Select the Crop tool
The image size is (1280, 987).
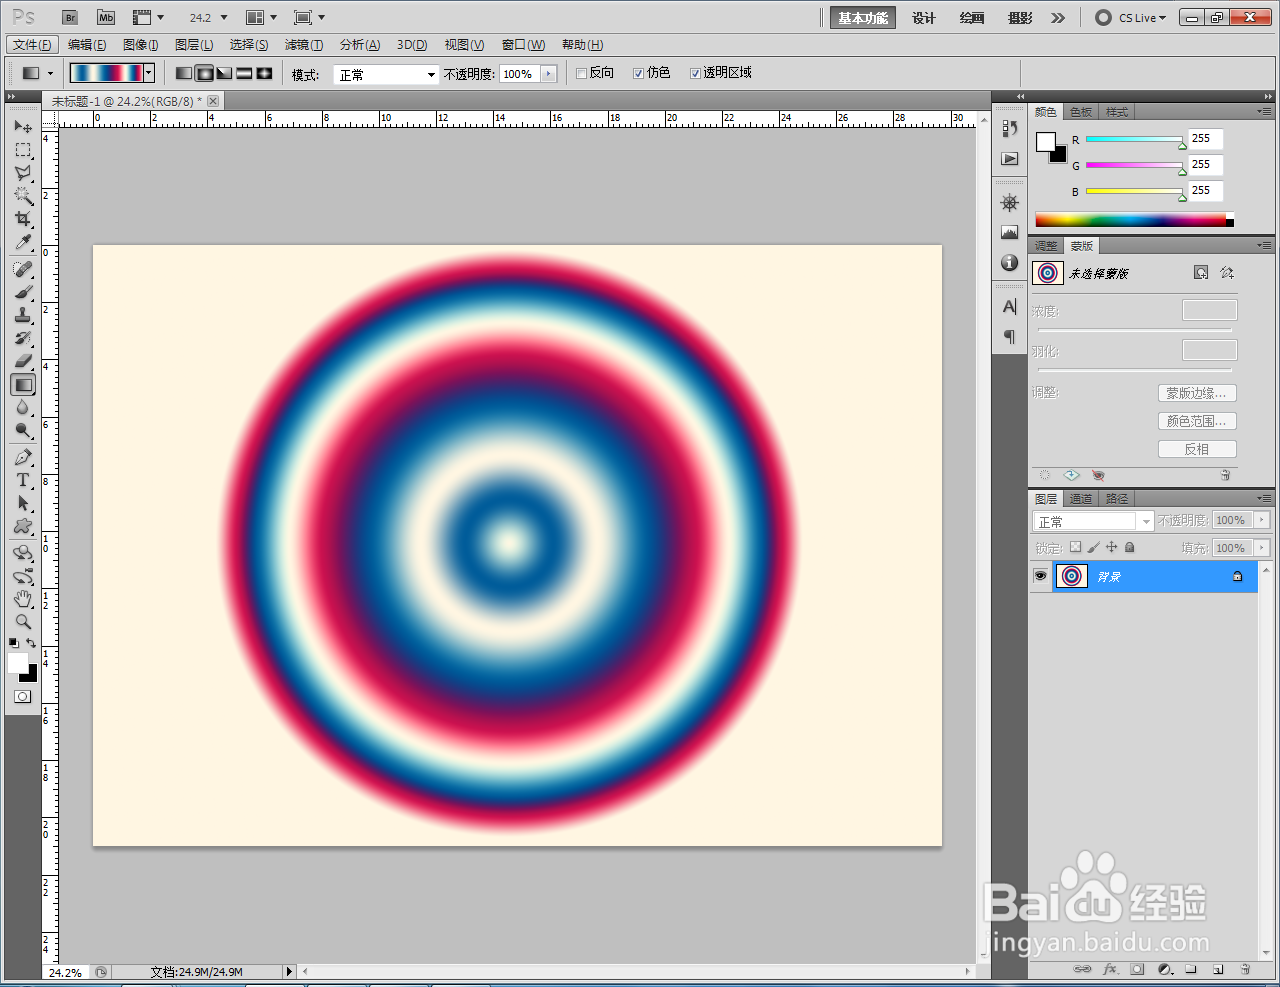tap(23, 219)
